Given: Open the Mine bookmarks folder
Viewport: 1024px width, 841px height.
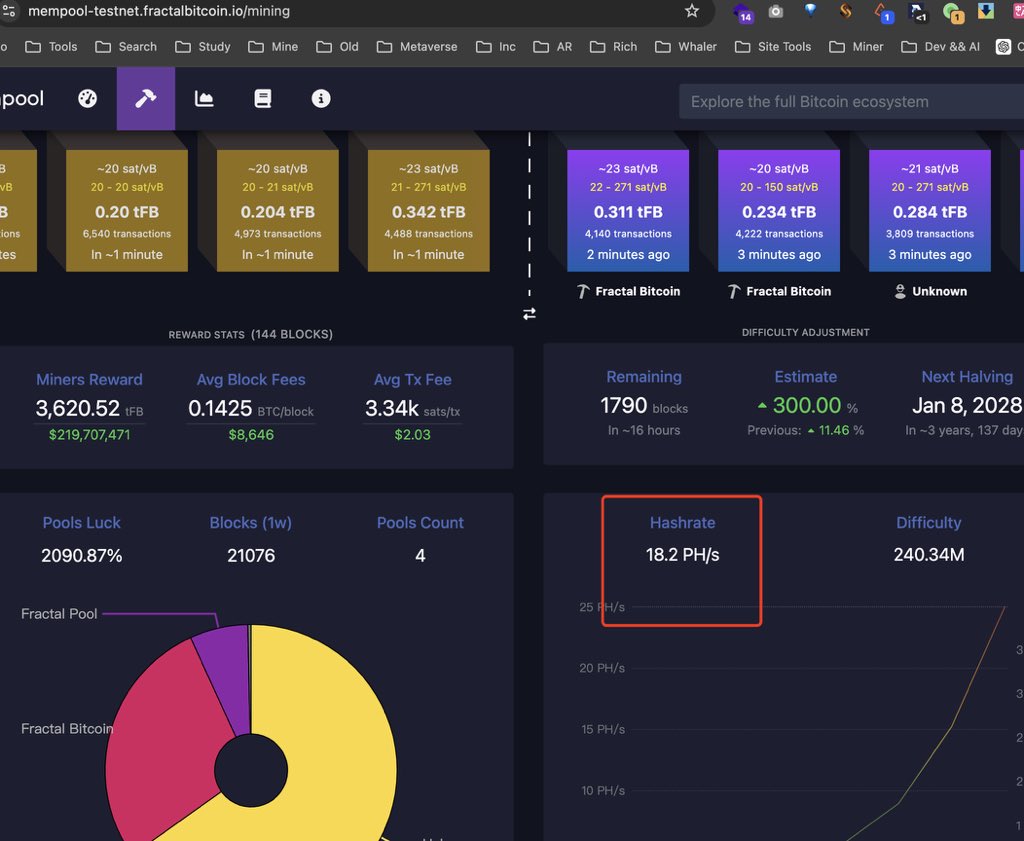Looking at the screenshot, I should click(273, 47).
